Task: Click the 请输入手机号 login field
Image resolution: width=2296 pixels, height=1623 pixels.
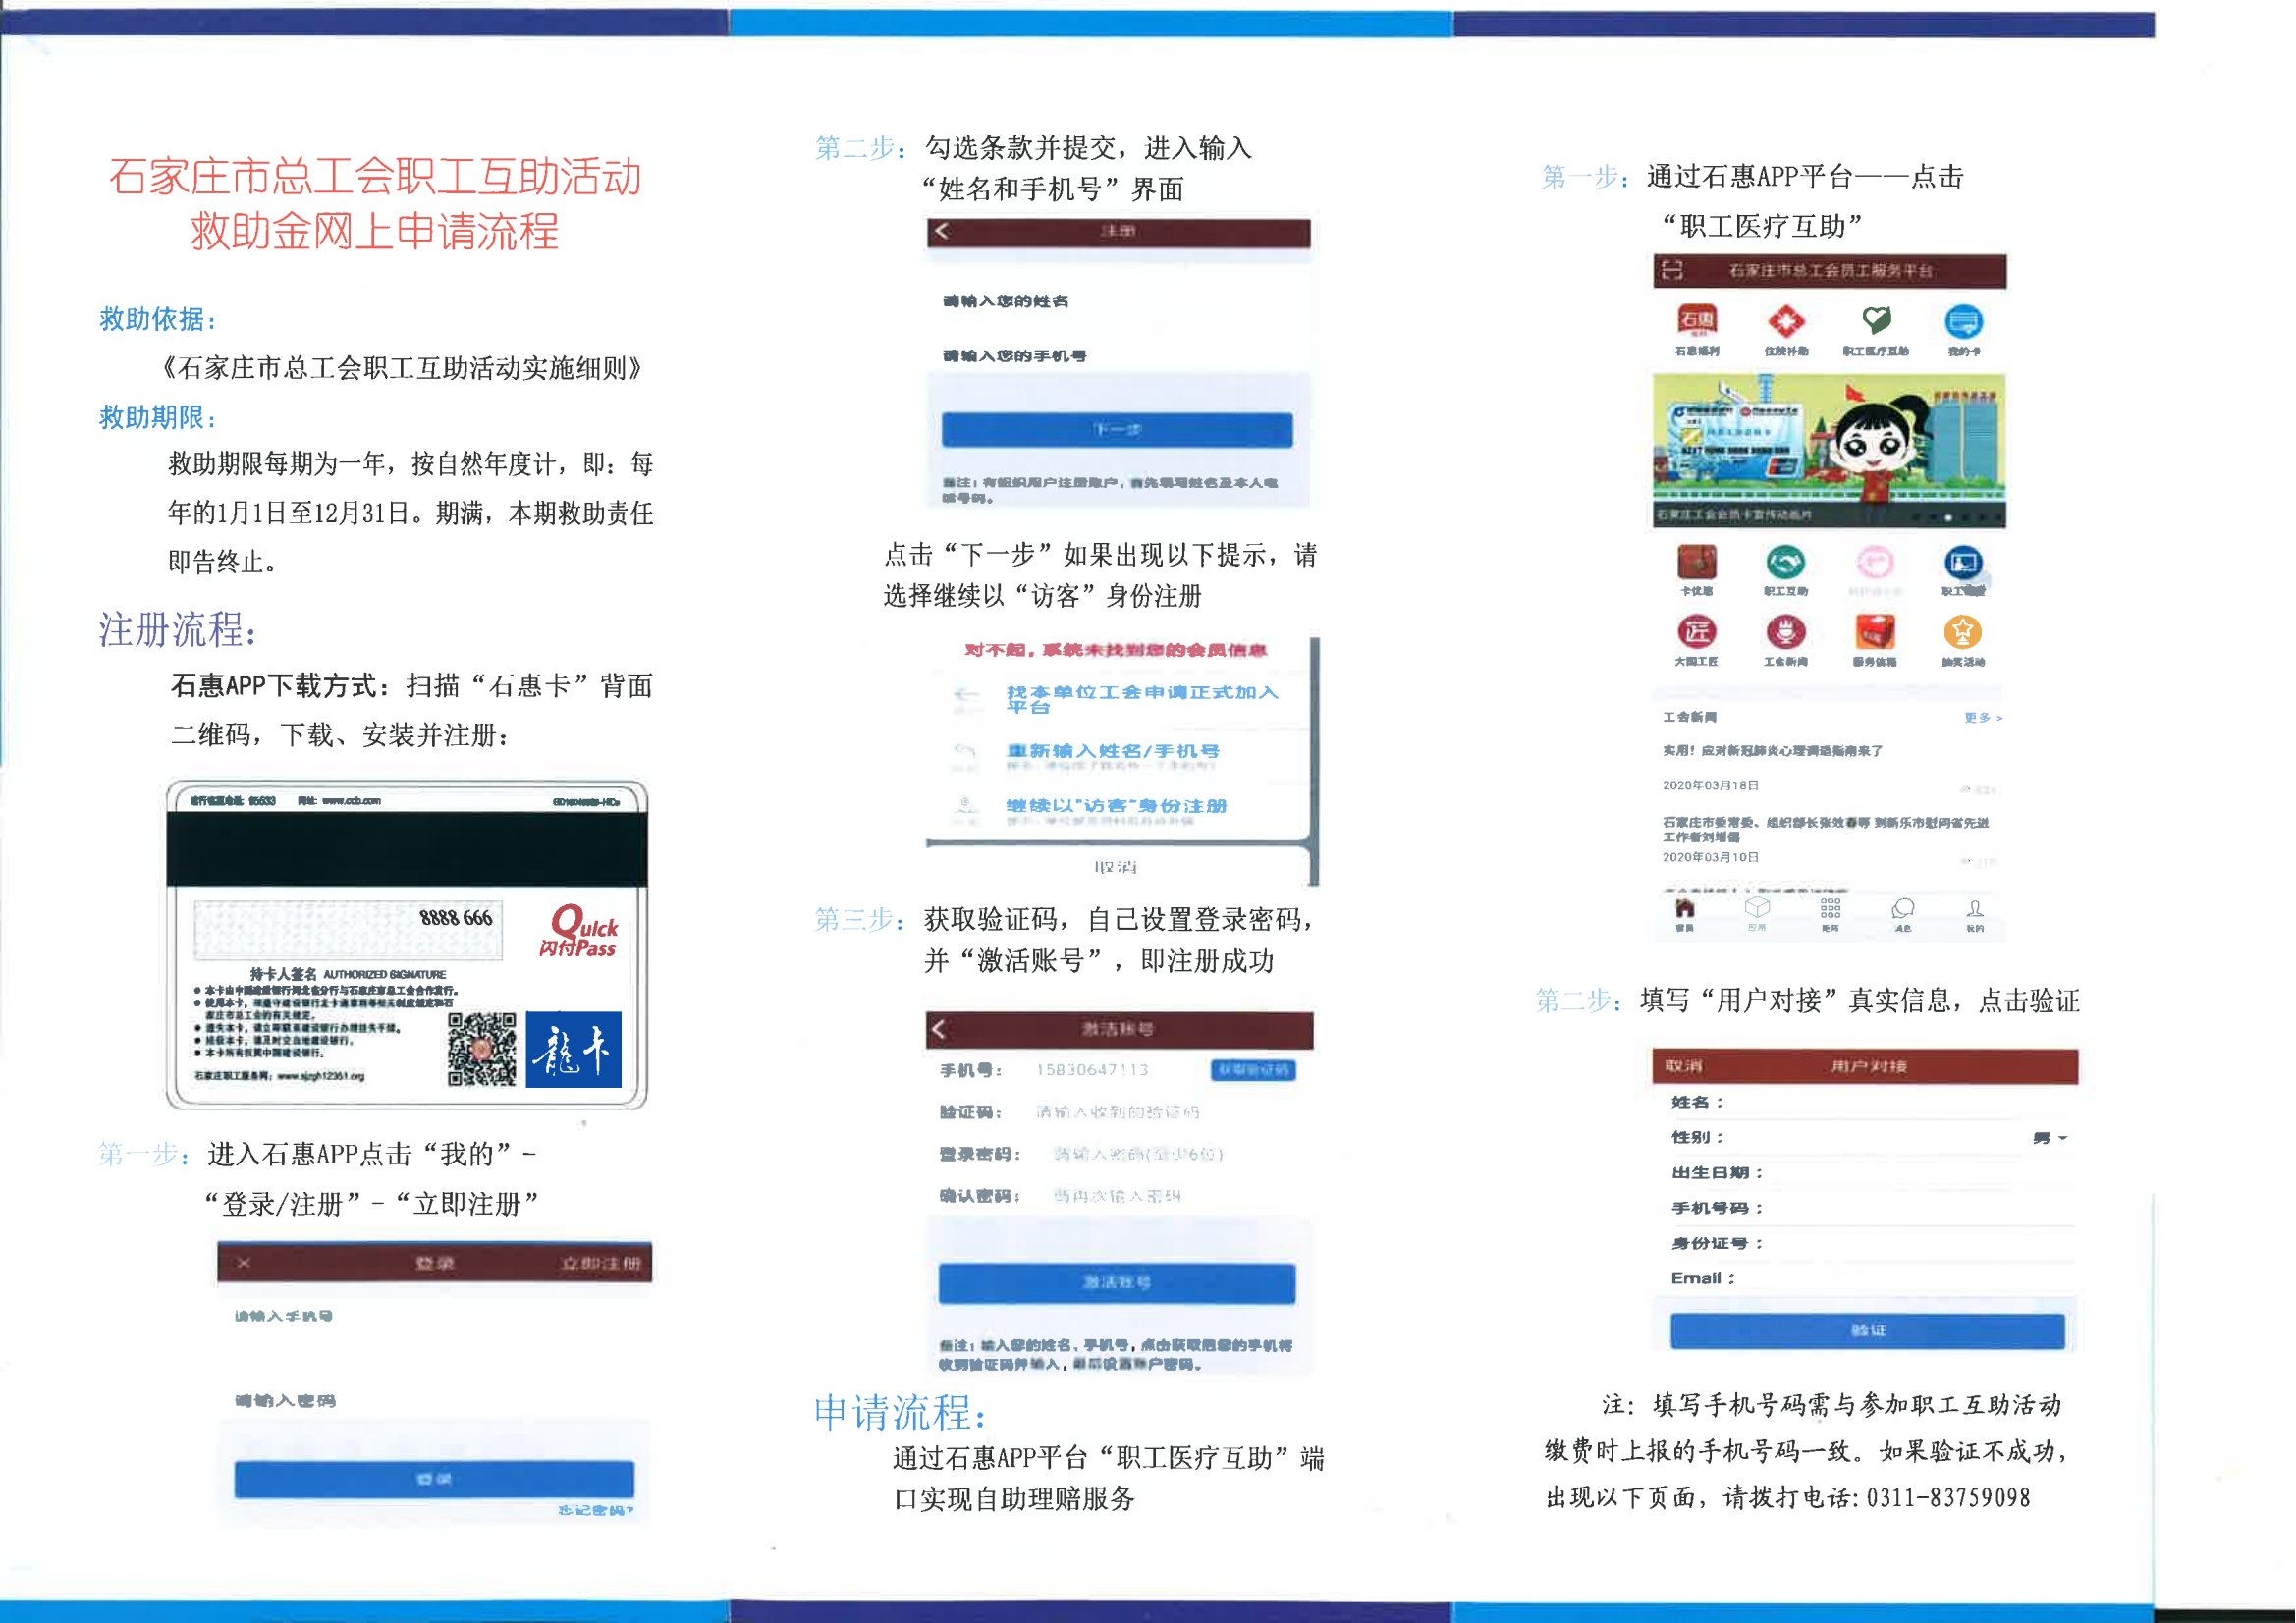Action: tap(434, 1318)
